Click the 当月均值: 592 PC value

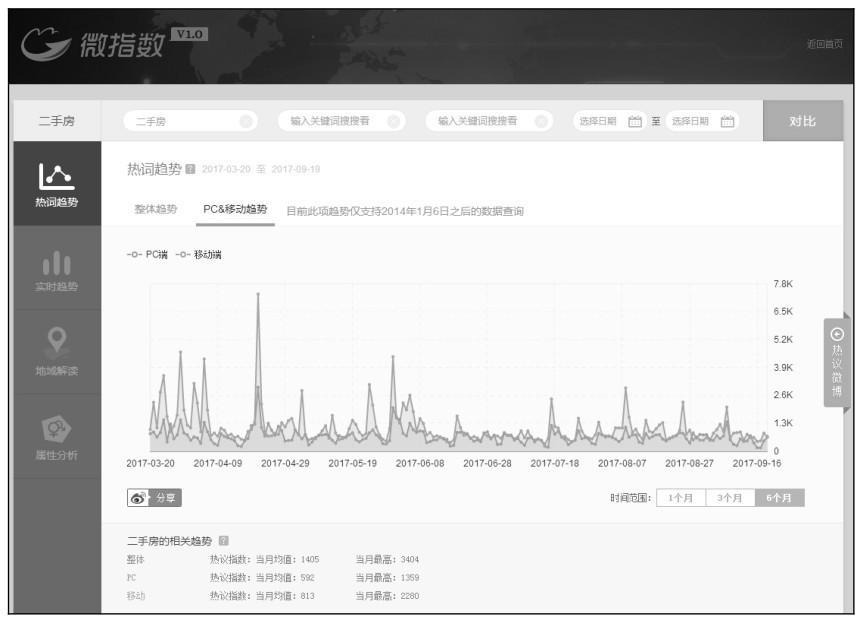click(286, 577)
